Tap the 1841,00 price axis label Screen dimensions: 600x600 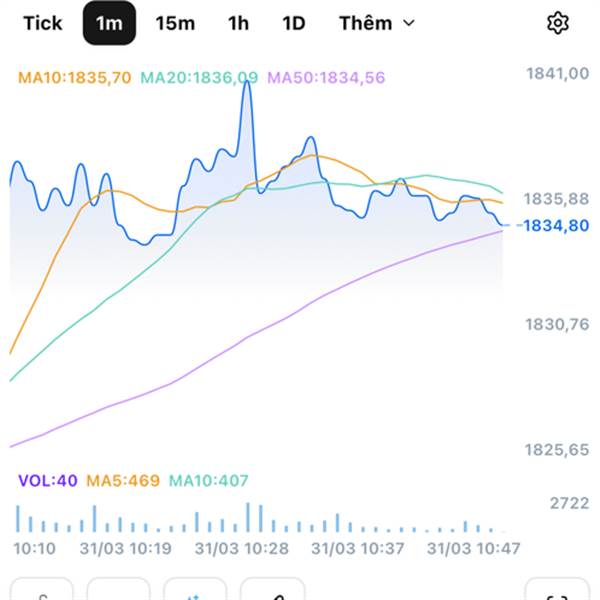tap(556, 73)
